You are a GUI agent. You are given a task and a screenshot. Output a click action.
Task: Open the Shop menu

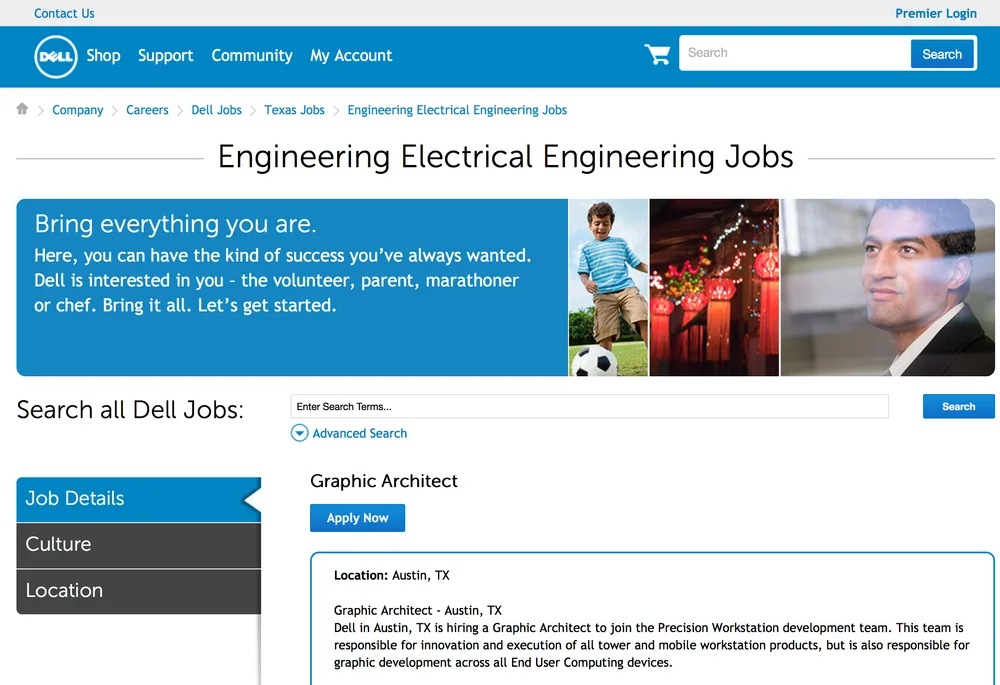[103, 55]
